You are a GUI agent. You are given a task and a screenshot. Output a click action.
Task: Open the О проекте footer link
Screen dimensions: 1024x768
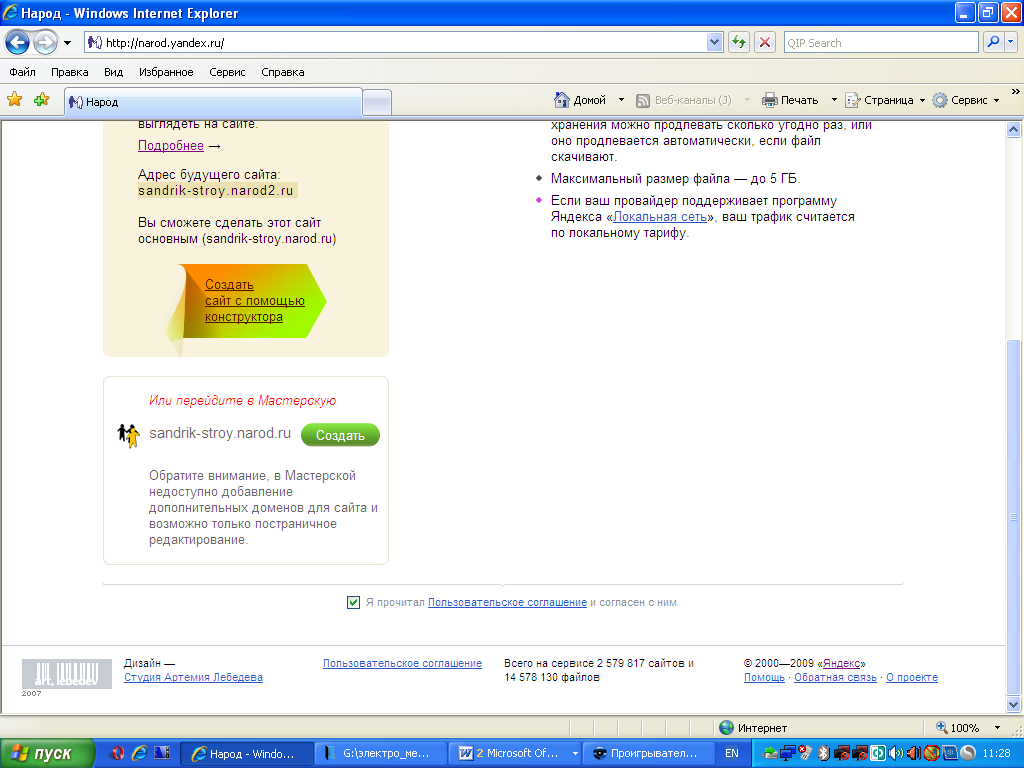912,677
